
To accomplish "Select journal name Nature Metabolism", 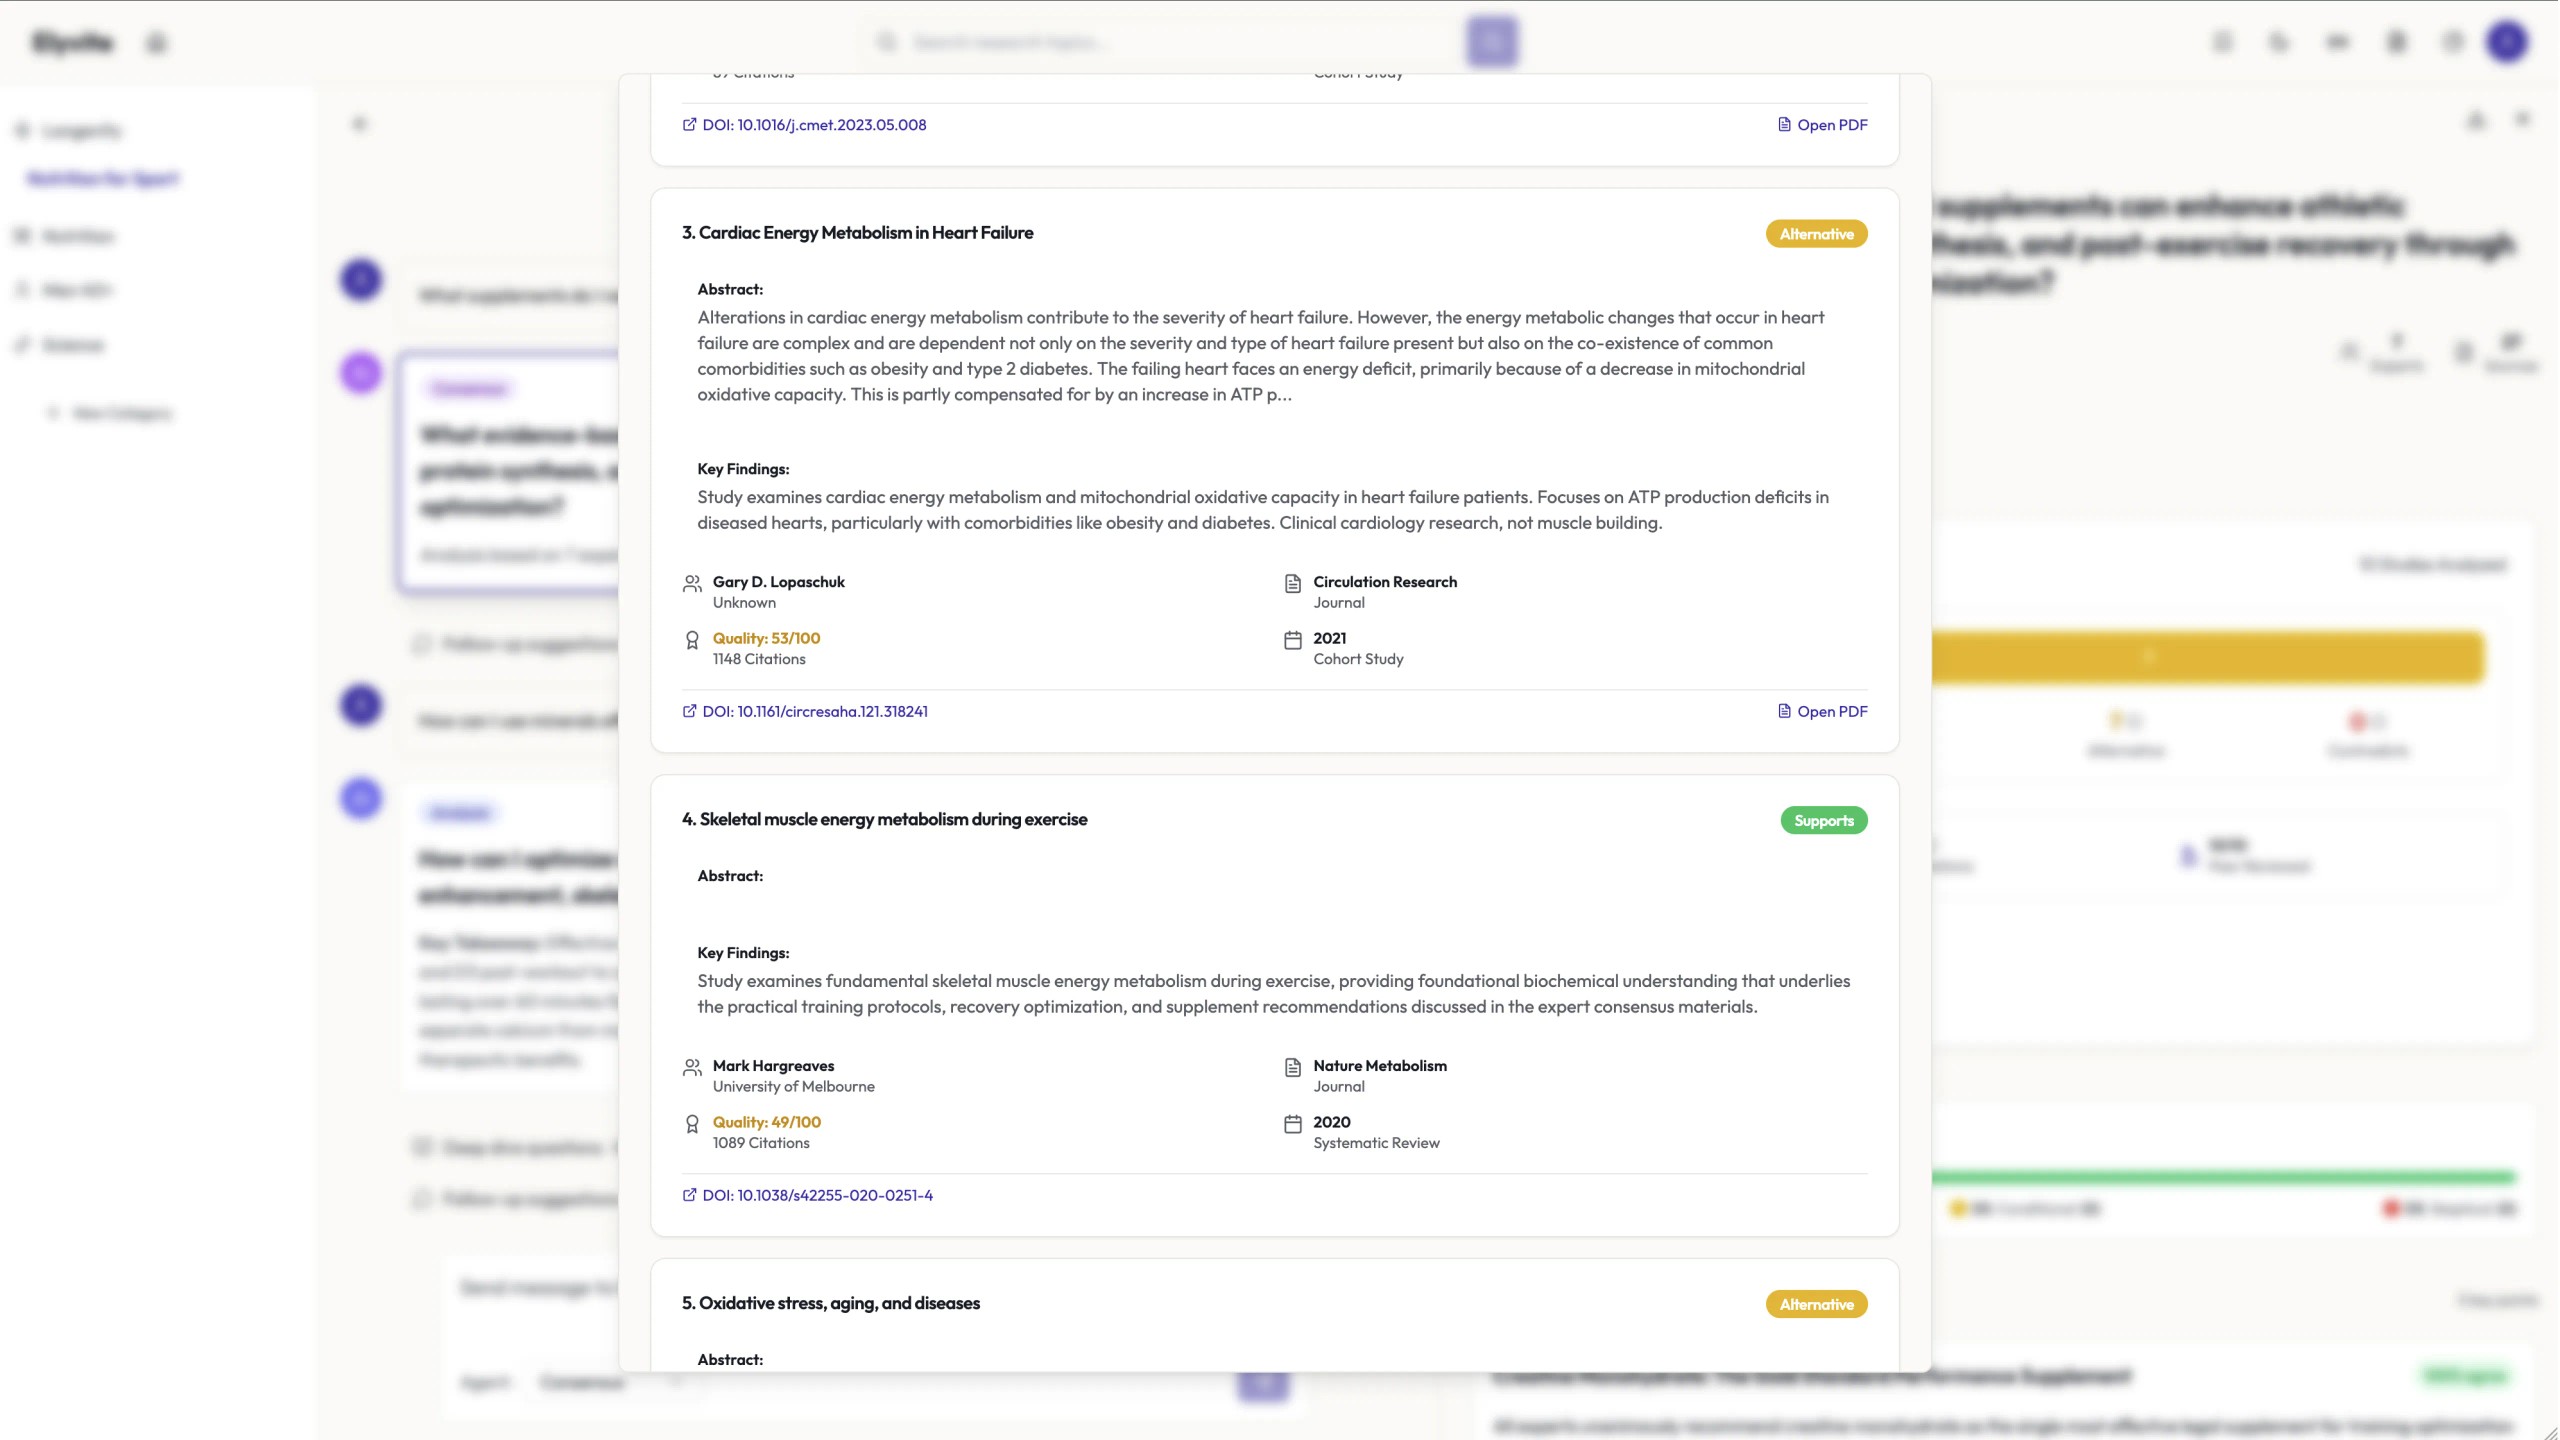I will click(1380, 1066).
